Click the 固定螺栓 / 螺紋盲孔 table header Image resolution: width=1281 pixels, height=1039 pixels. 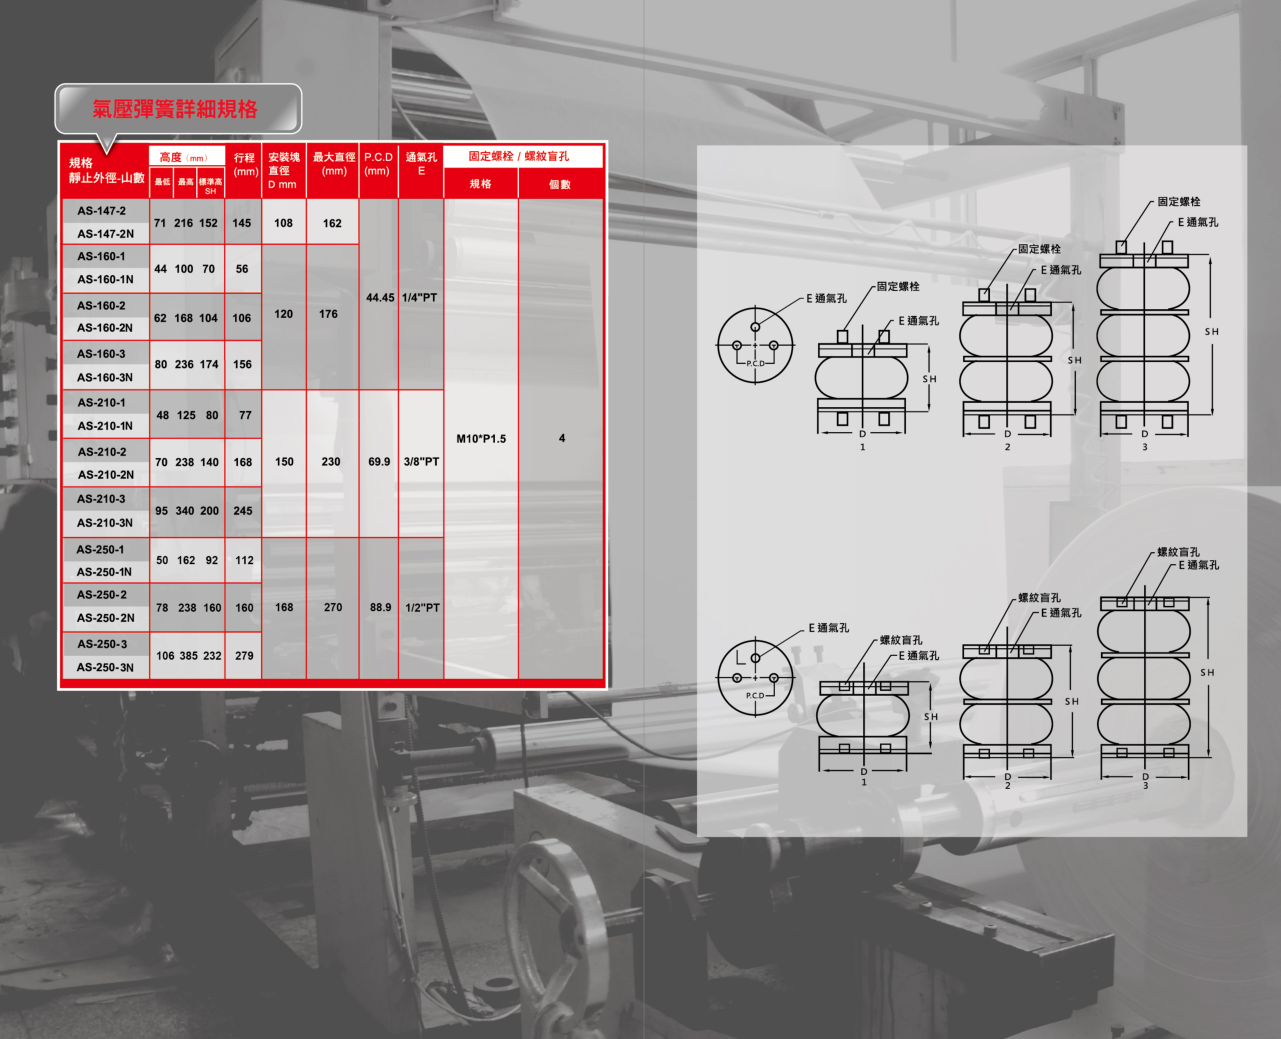coord(519,156)
